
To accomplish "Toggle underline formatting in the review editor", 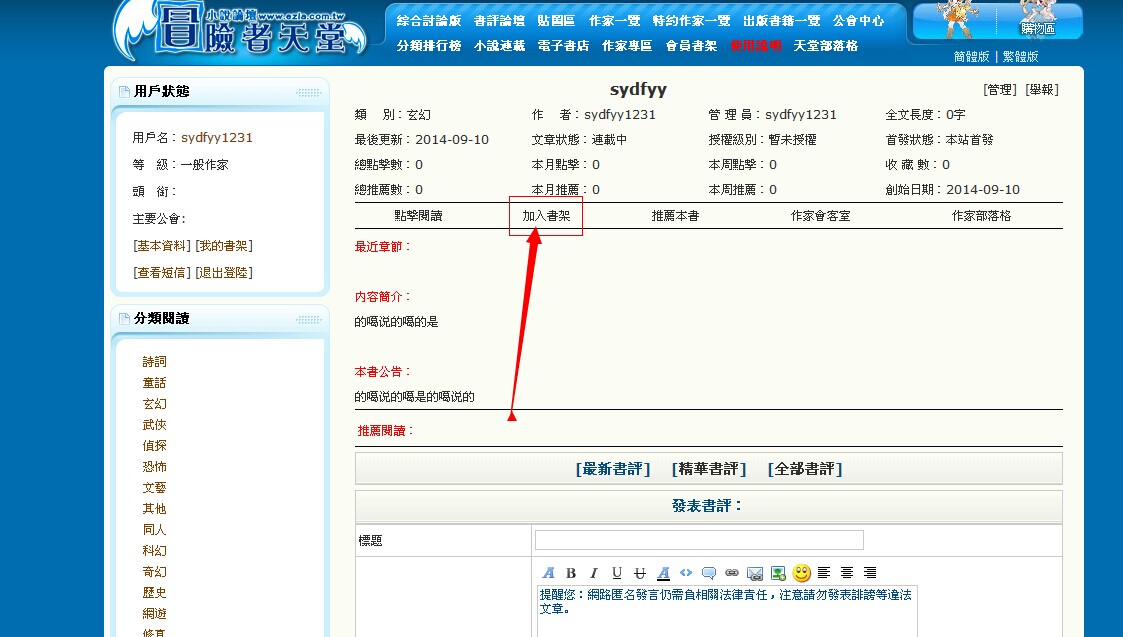I will pos(616,572).
